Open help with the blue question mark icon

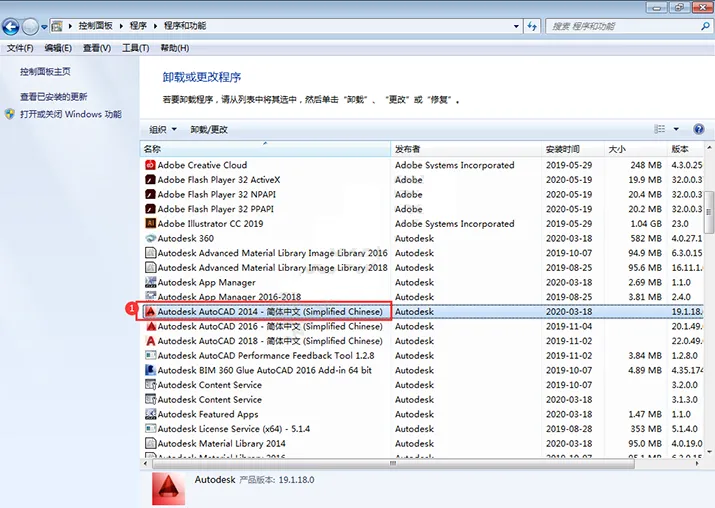coord(698,129)
